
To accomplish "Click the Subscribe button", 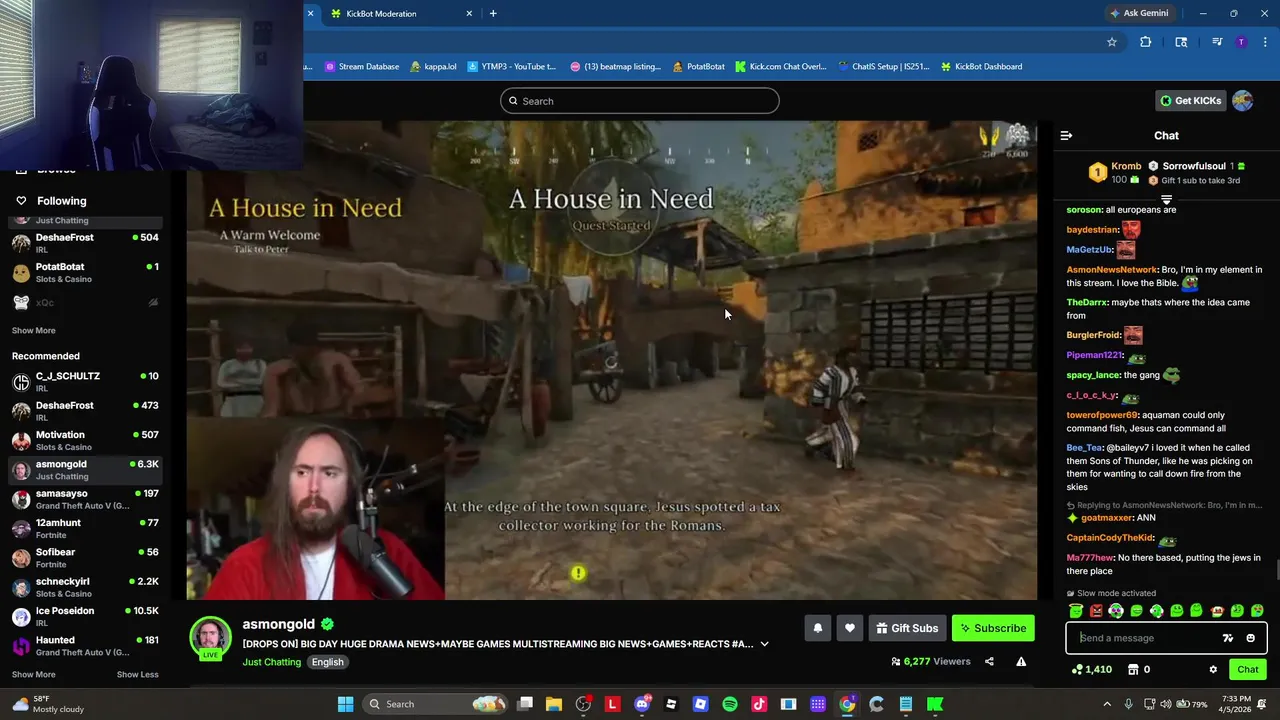I will click(993, 628).
